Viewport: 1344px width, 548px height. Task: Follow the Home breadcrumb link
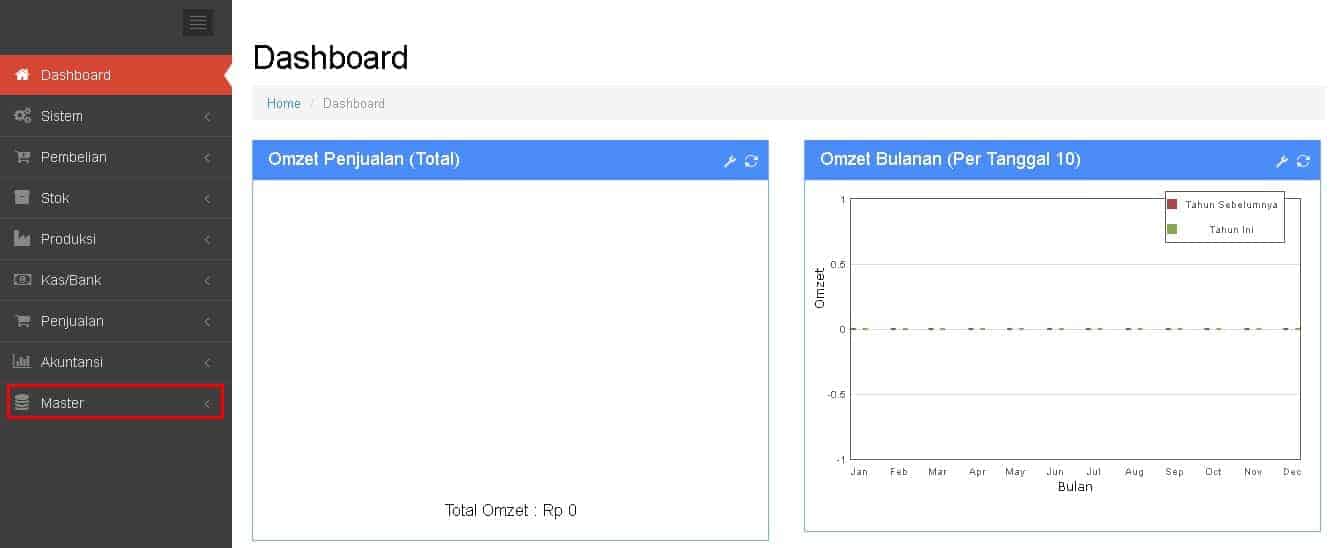point(284,103)
